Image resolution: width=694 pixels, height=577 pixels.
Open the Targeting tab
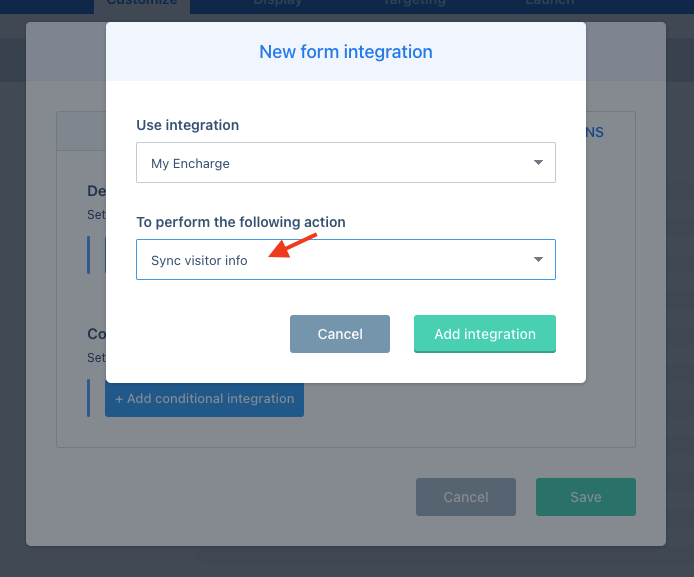(x=414, y=4)
